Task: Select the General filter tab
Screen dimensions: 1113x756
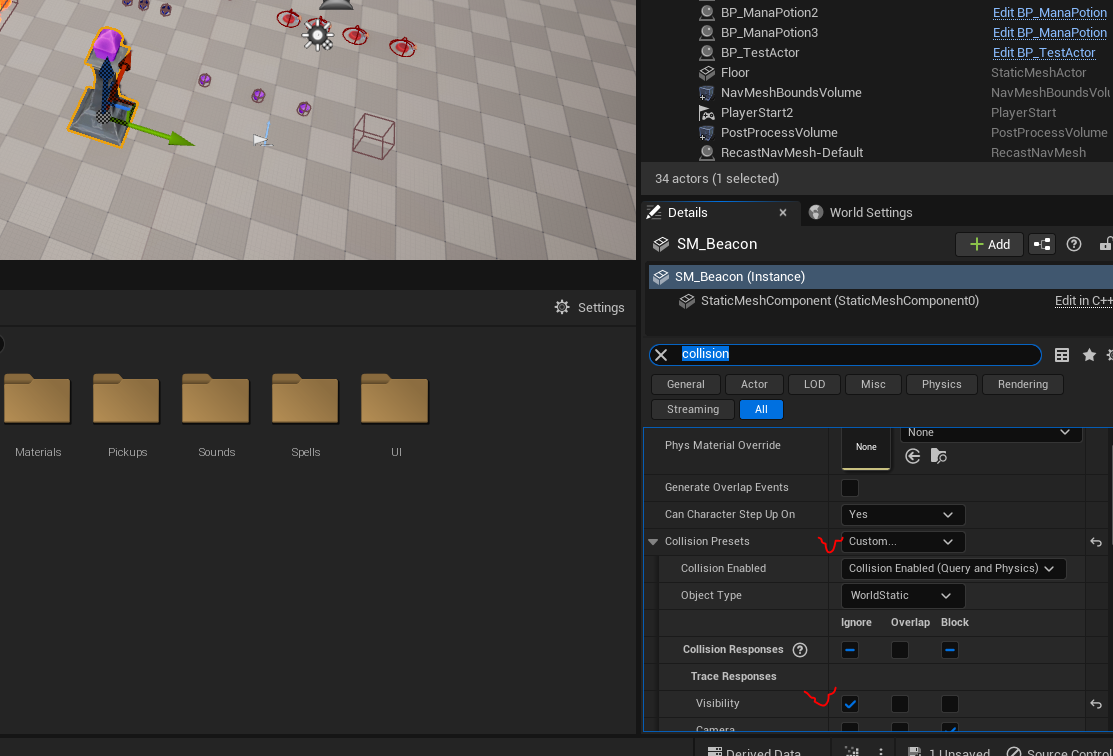Action: [686, 384]
